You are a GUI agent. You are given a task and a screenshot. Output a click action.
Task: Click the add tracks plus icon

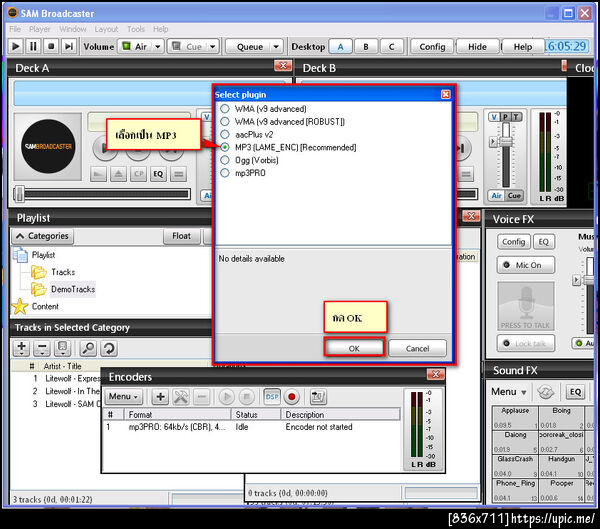coord(21,348)
